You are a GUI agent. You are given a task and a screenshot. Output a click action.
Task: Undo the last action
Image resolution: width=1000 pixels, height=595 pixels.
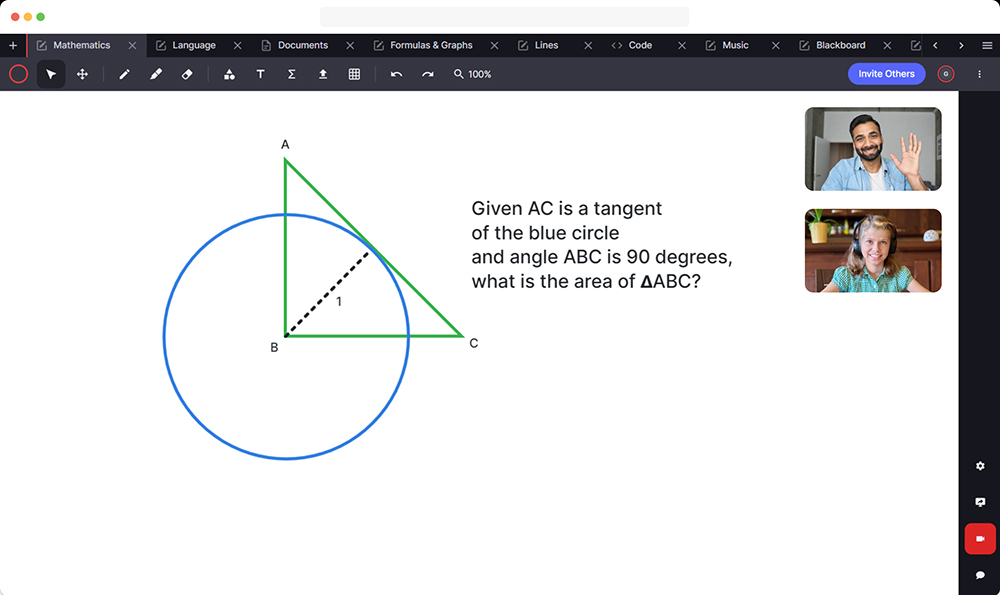click(396, 74)
